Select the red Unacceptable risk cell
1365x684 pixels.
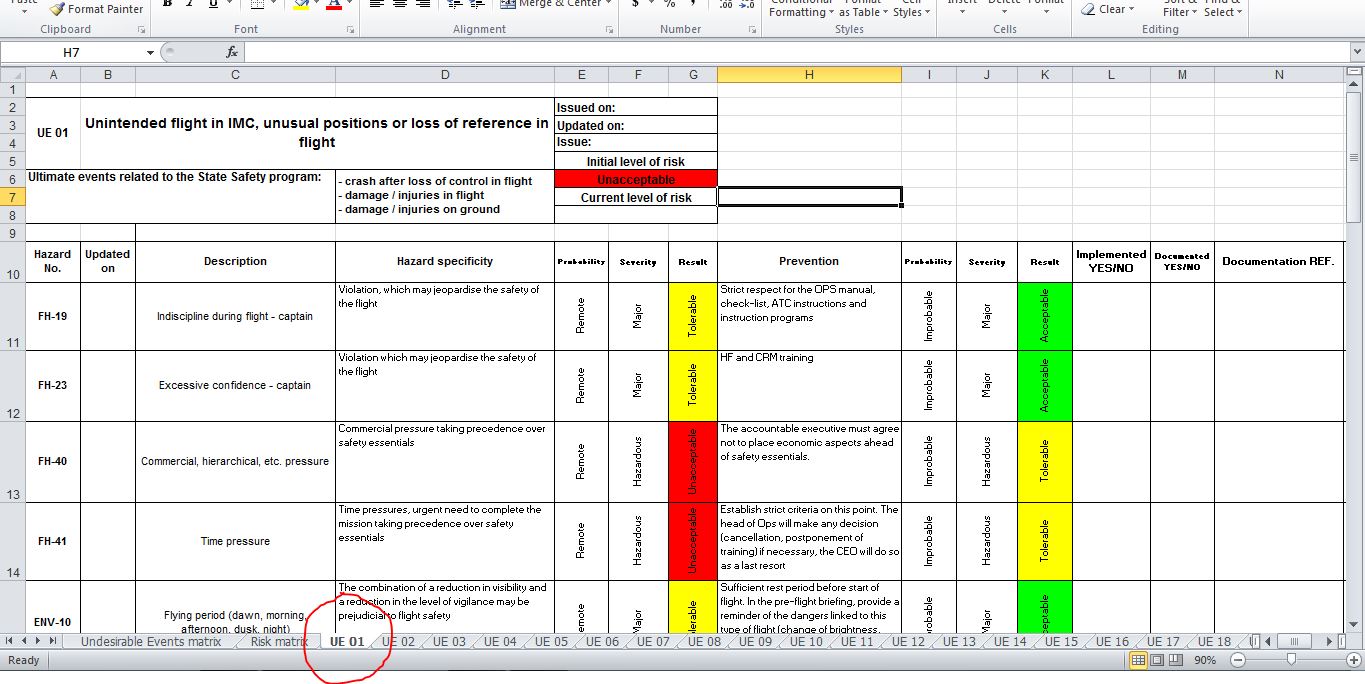(635, 180)
